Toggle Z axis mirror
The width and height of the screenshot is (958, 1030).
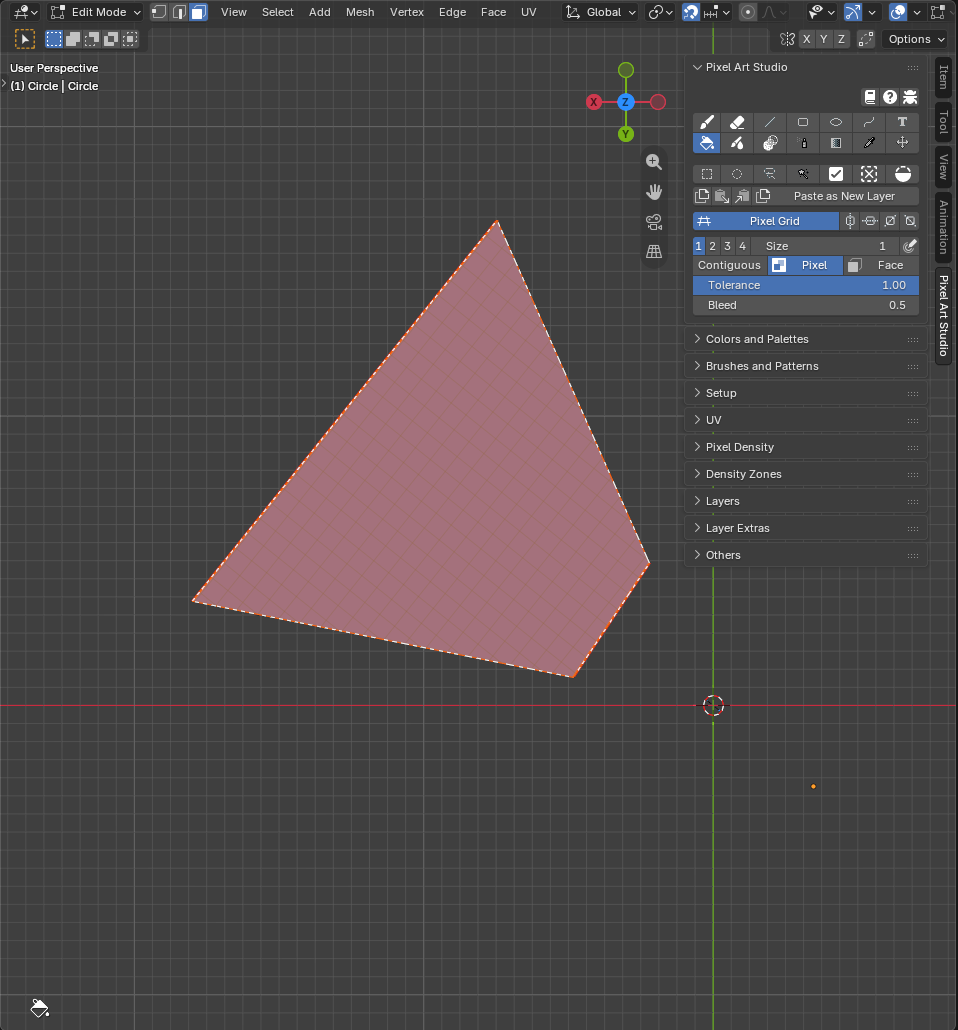[x=841, y=39]
